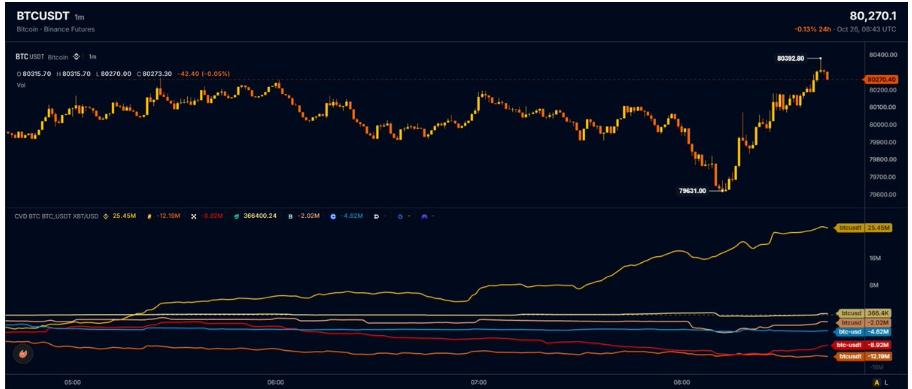Click the blue circular exchange icon in CVD legend

[x=401, y=216]
